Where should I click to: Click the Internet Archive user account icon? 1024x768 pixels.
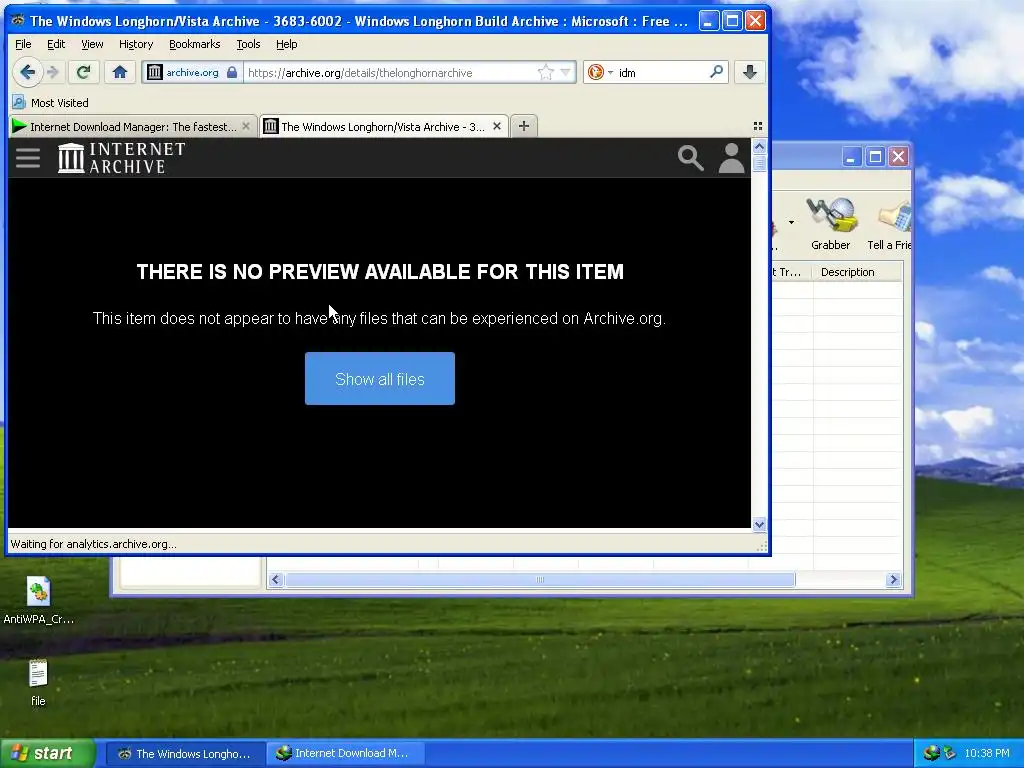point(731,158)
